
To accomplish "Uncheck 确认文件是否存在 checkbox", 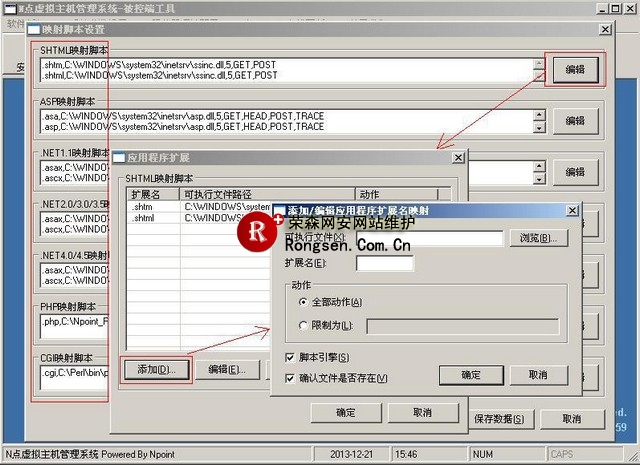I will click(x=291, y=378).
